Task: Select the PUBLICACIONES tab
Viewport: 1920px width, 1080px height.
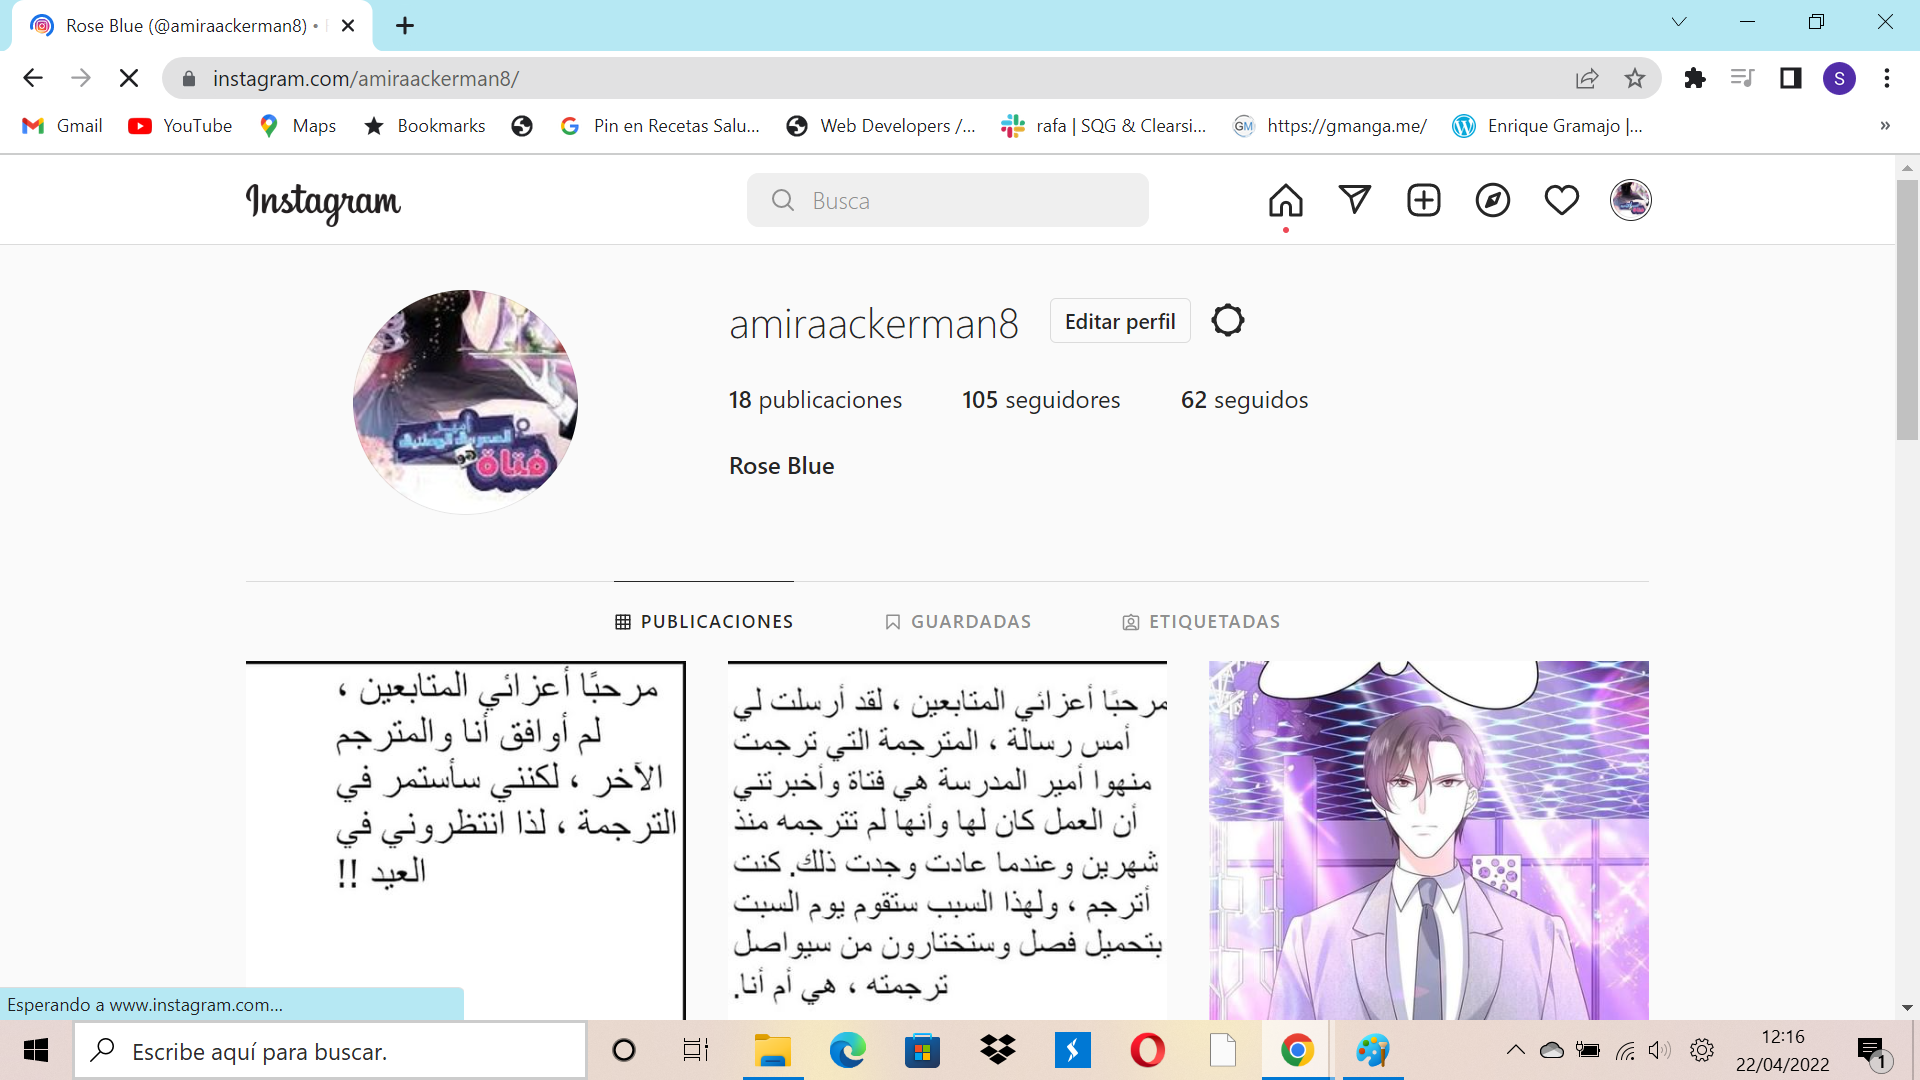Action: [x=704, y=622]
